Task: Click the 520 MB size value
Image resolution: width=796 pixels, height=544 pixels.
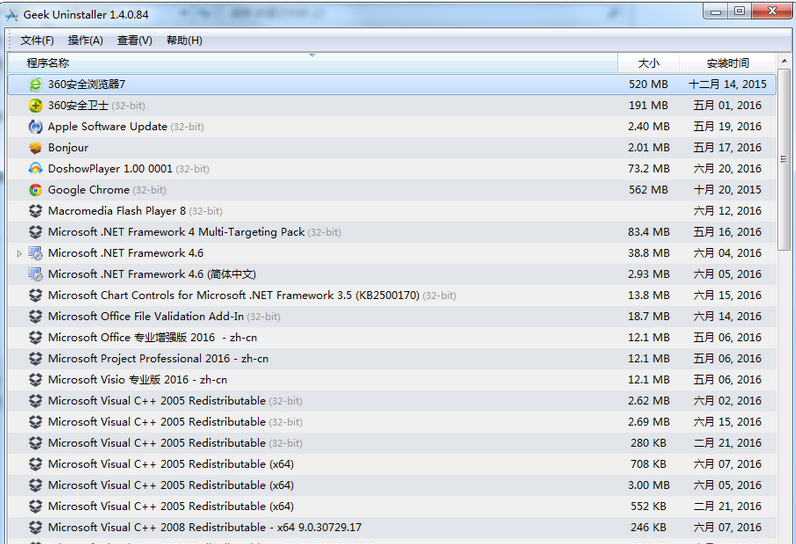Action: (x=648, y=84)
